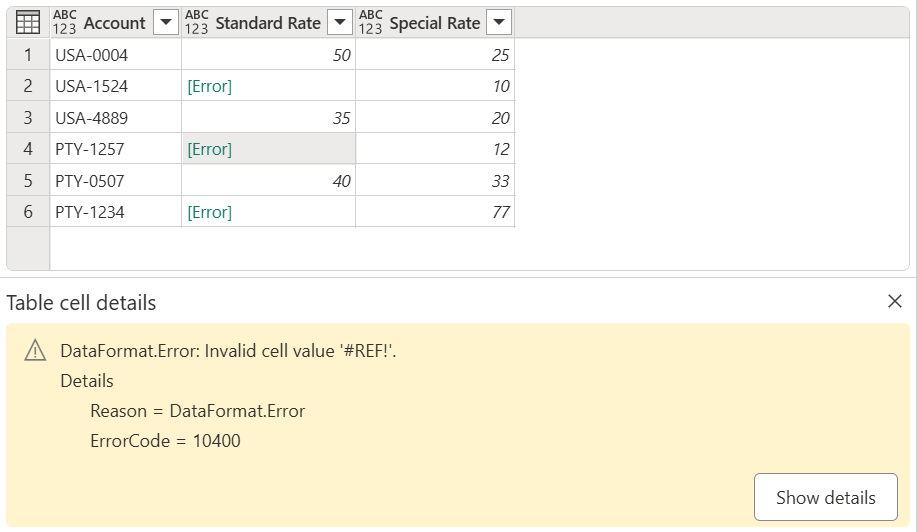Select row number 3 header

tap(28, 118)
